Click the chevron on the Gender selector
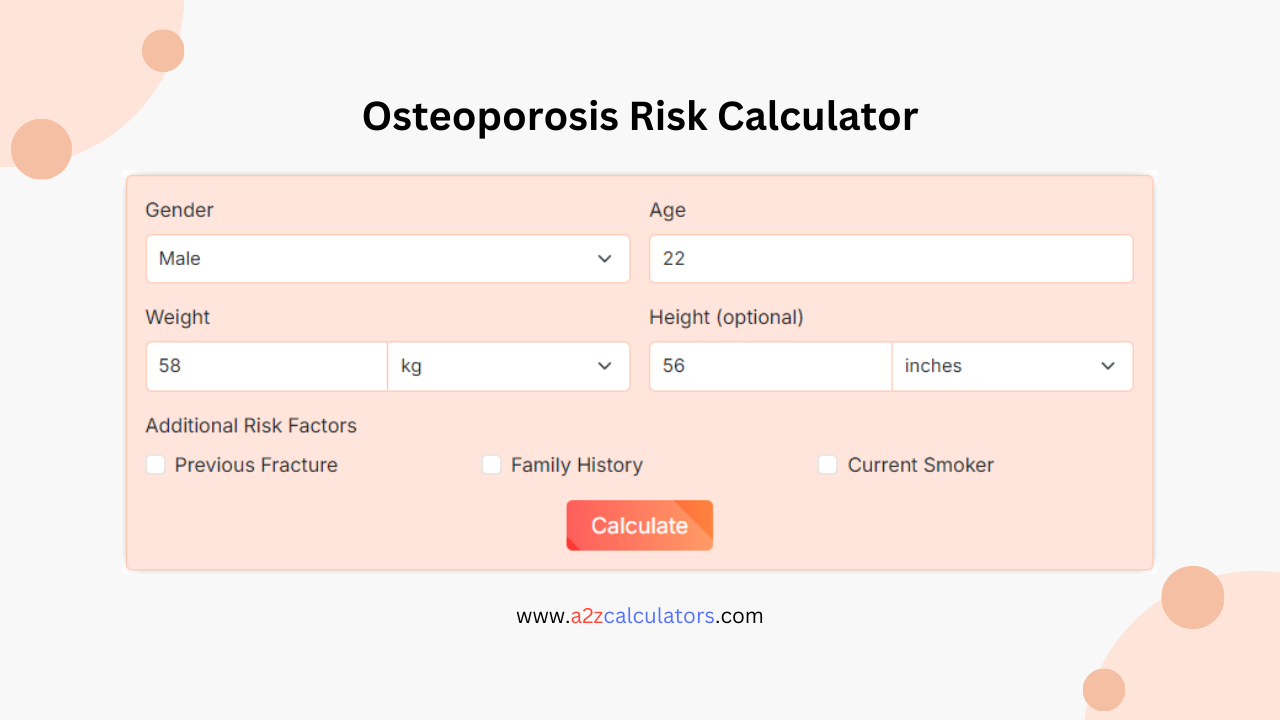Viewport: 1280px width, 720px height. click(604, 258)
